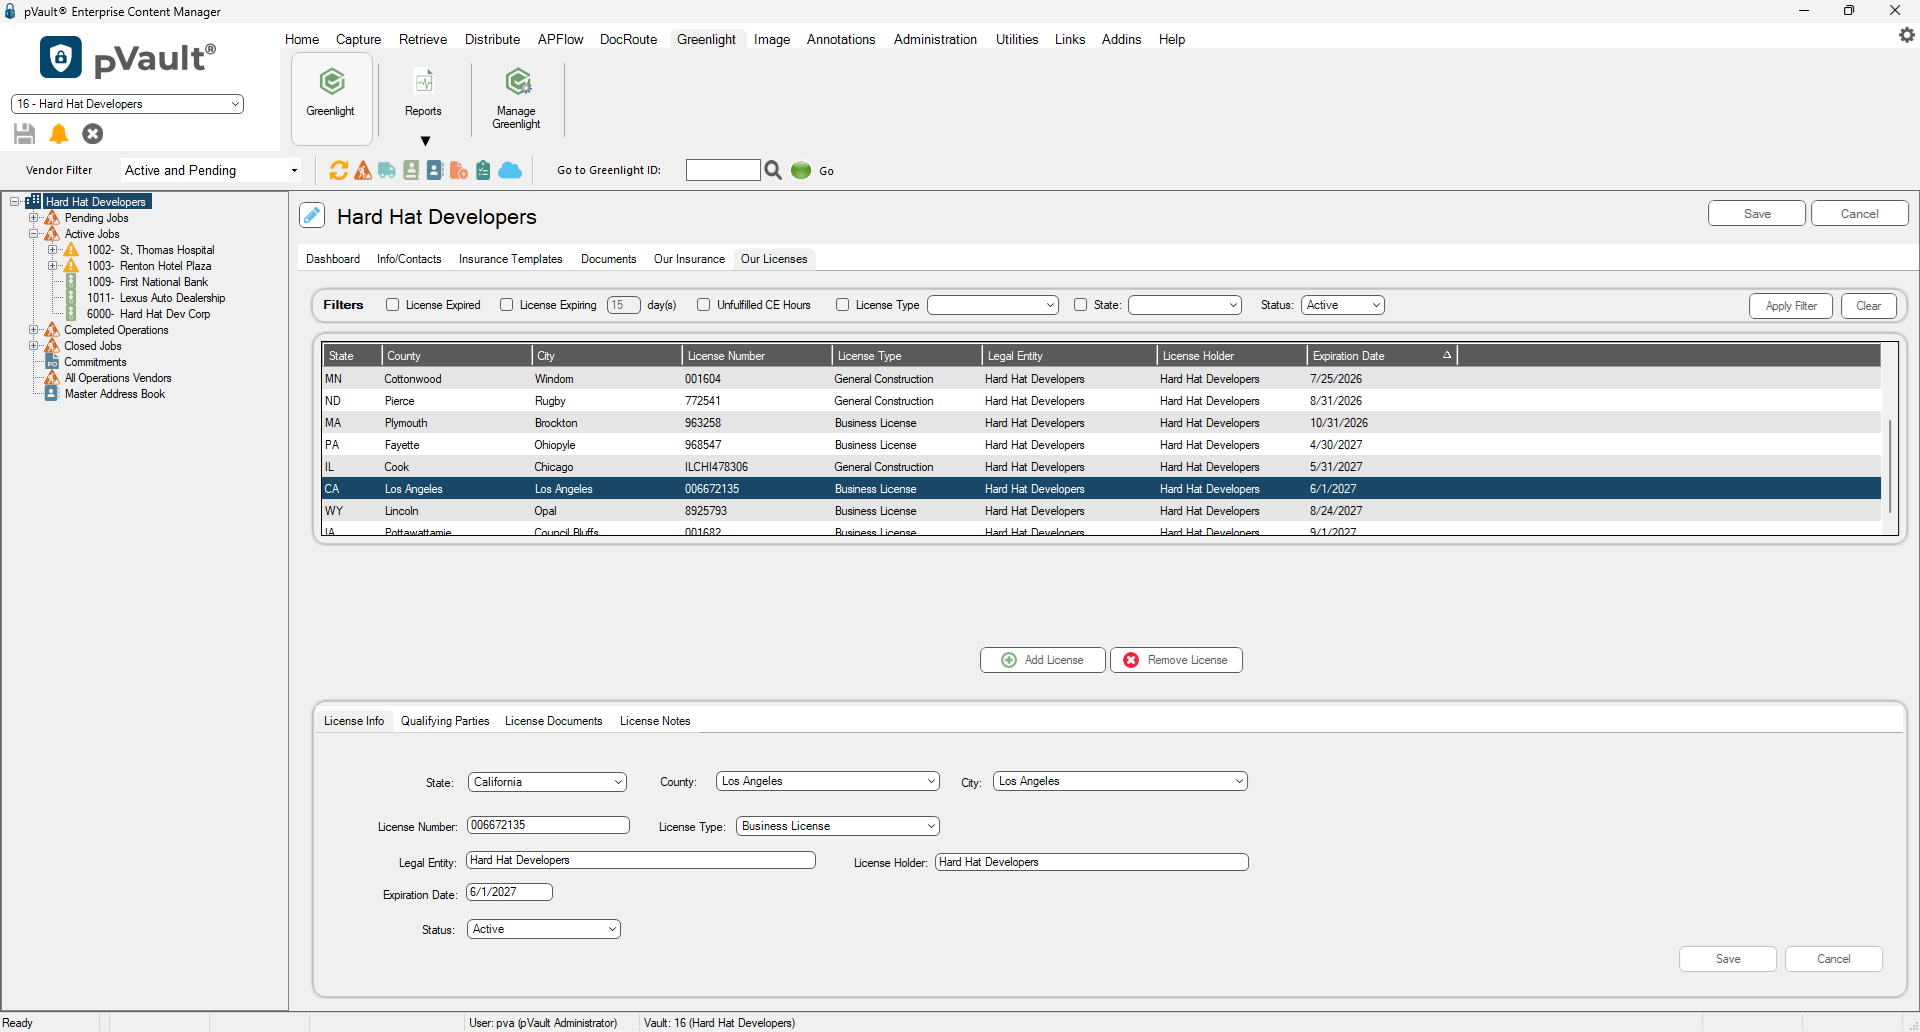Toggle the Unfulfilled CE Hours checkbox
This screenshot has width=1920, height=1032.
703,305
